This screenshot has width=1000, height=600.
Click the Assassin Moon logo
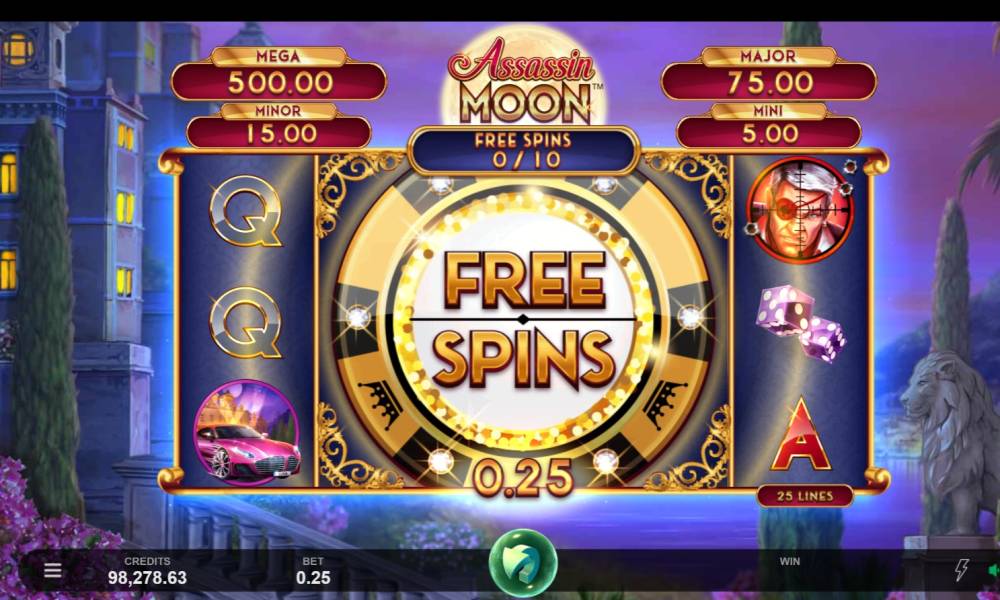point(523,80)
